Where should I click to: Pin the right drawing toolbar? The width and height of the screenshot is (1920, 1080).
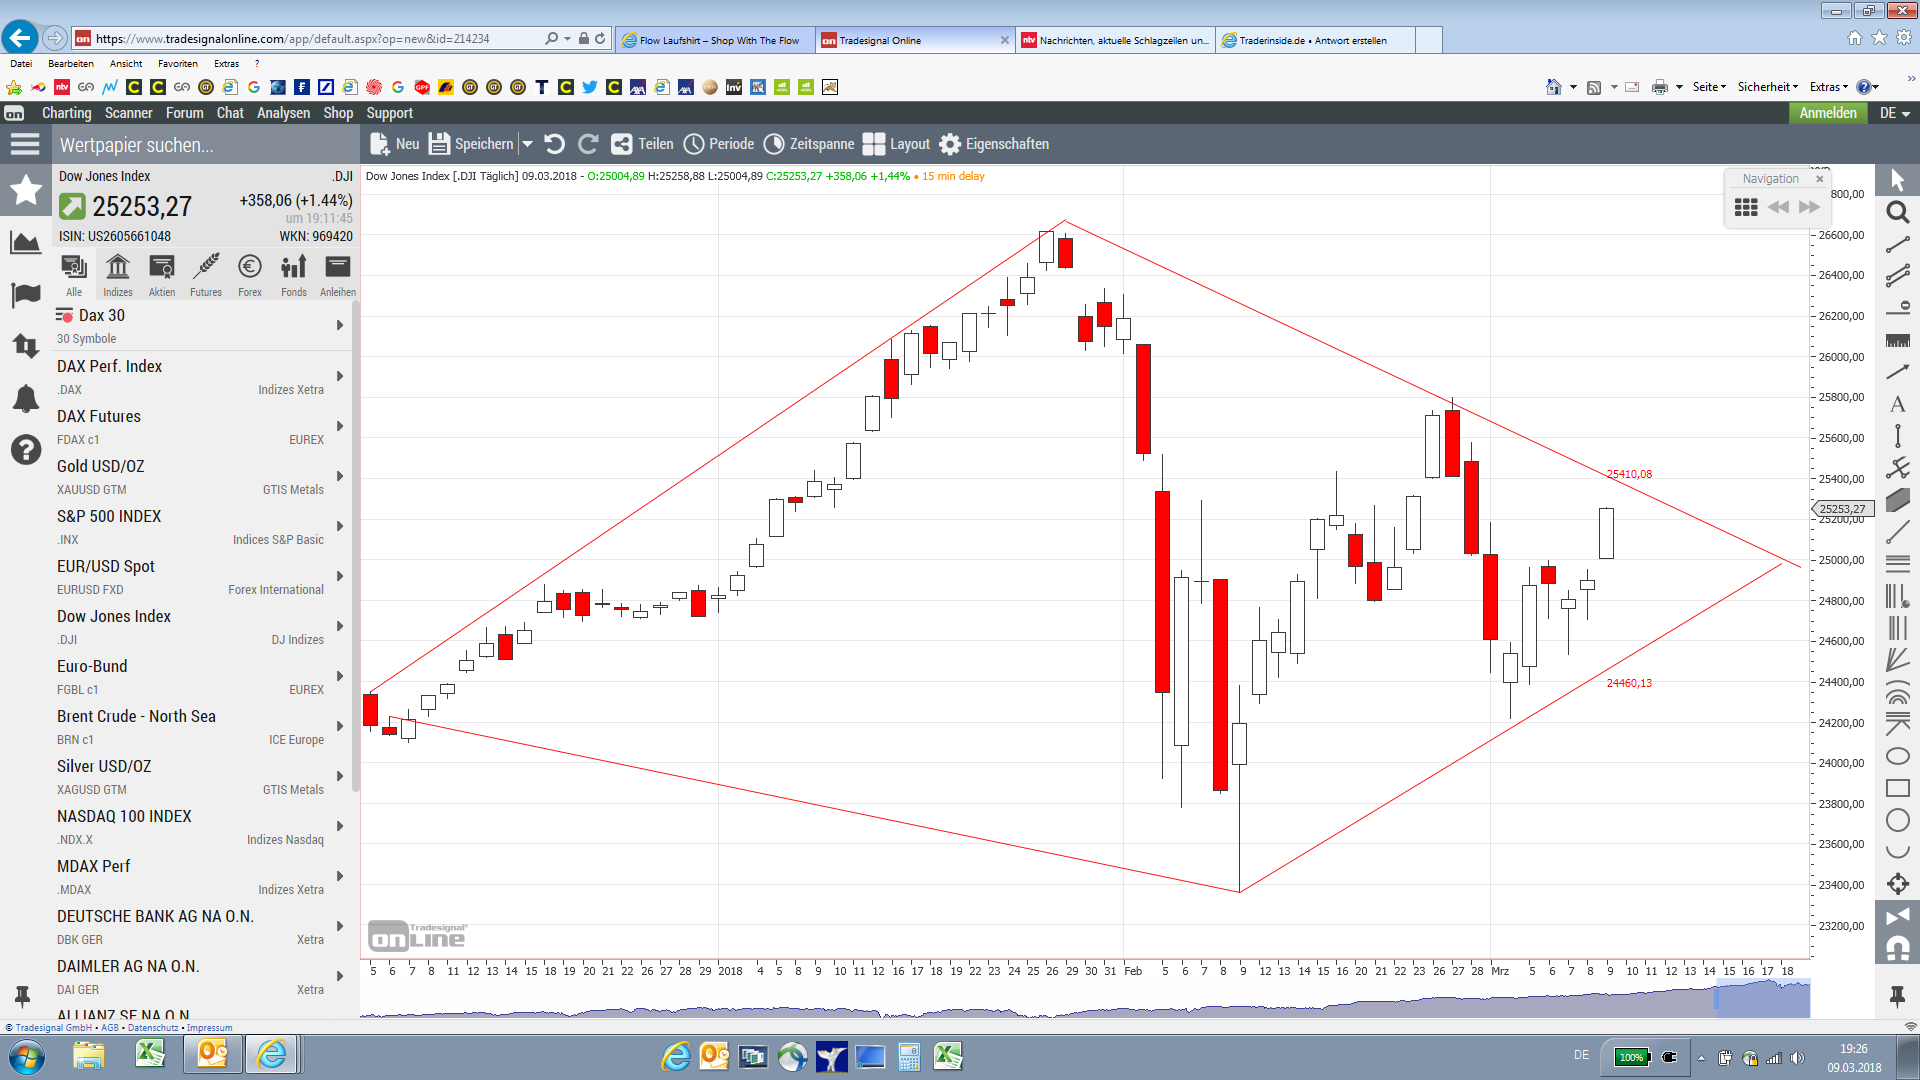1897,995
